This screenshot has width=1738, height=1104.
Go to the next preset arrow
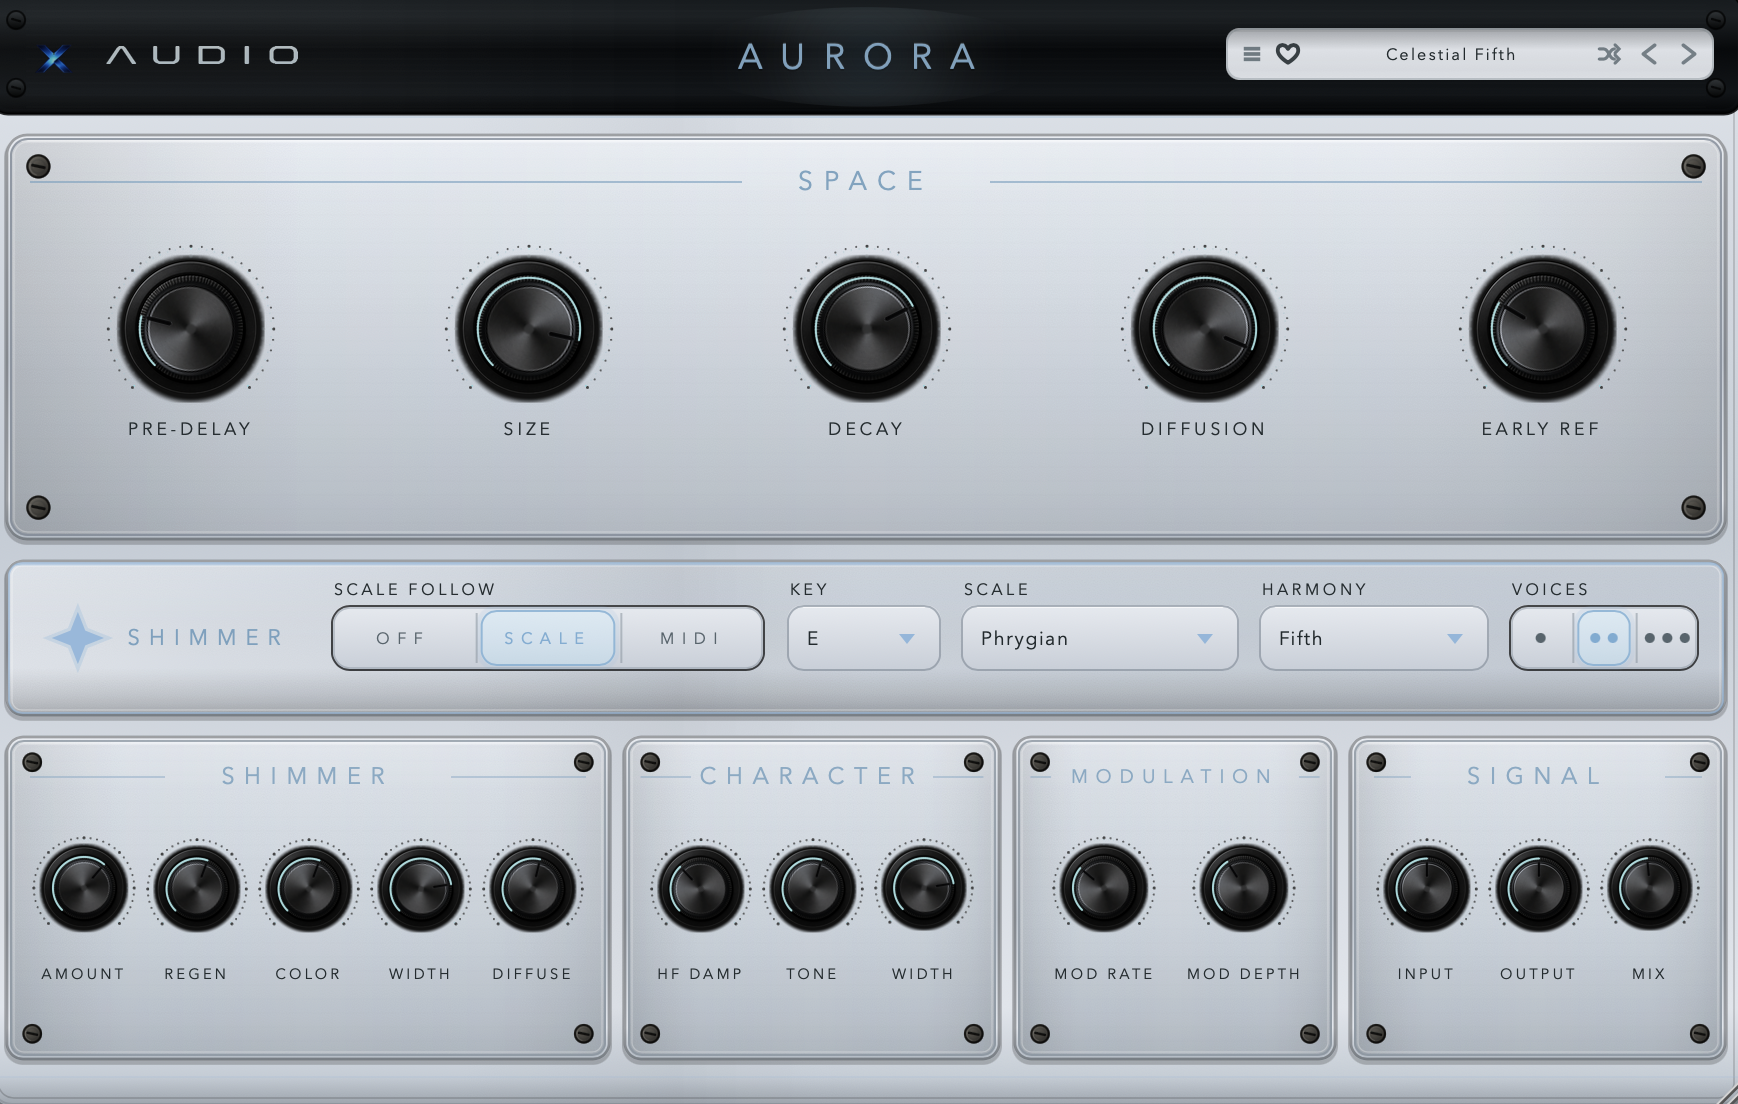(x=1688, y=54)
